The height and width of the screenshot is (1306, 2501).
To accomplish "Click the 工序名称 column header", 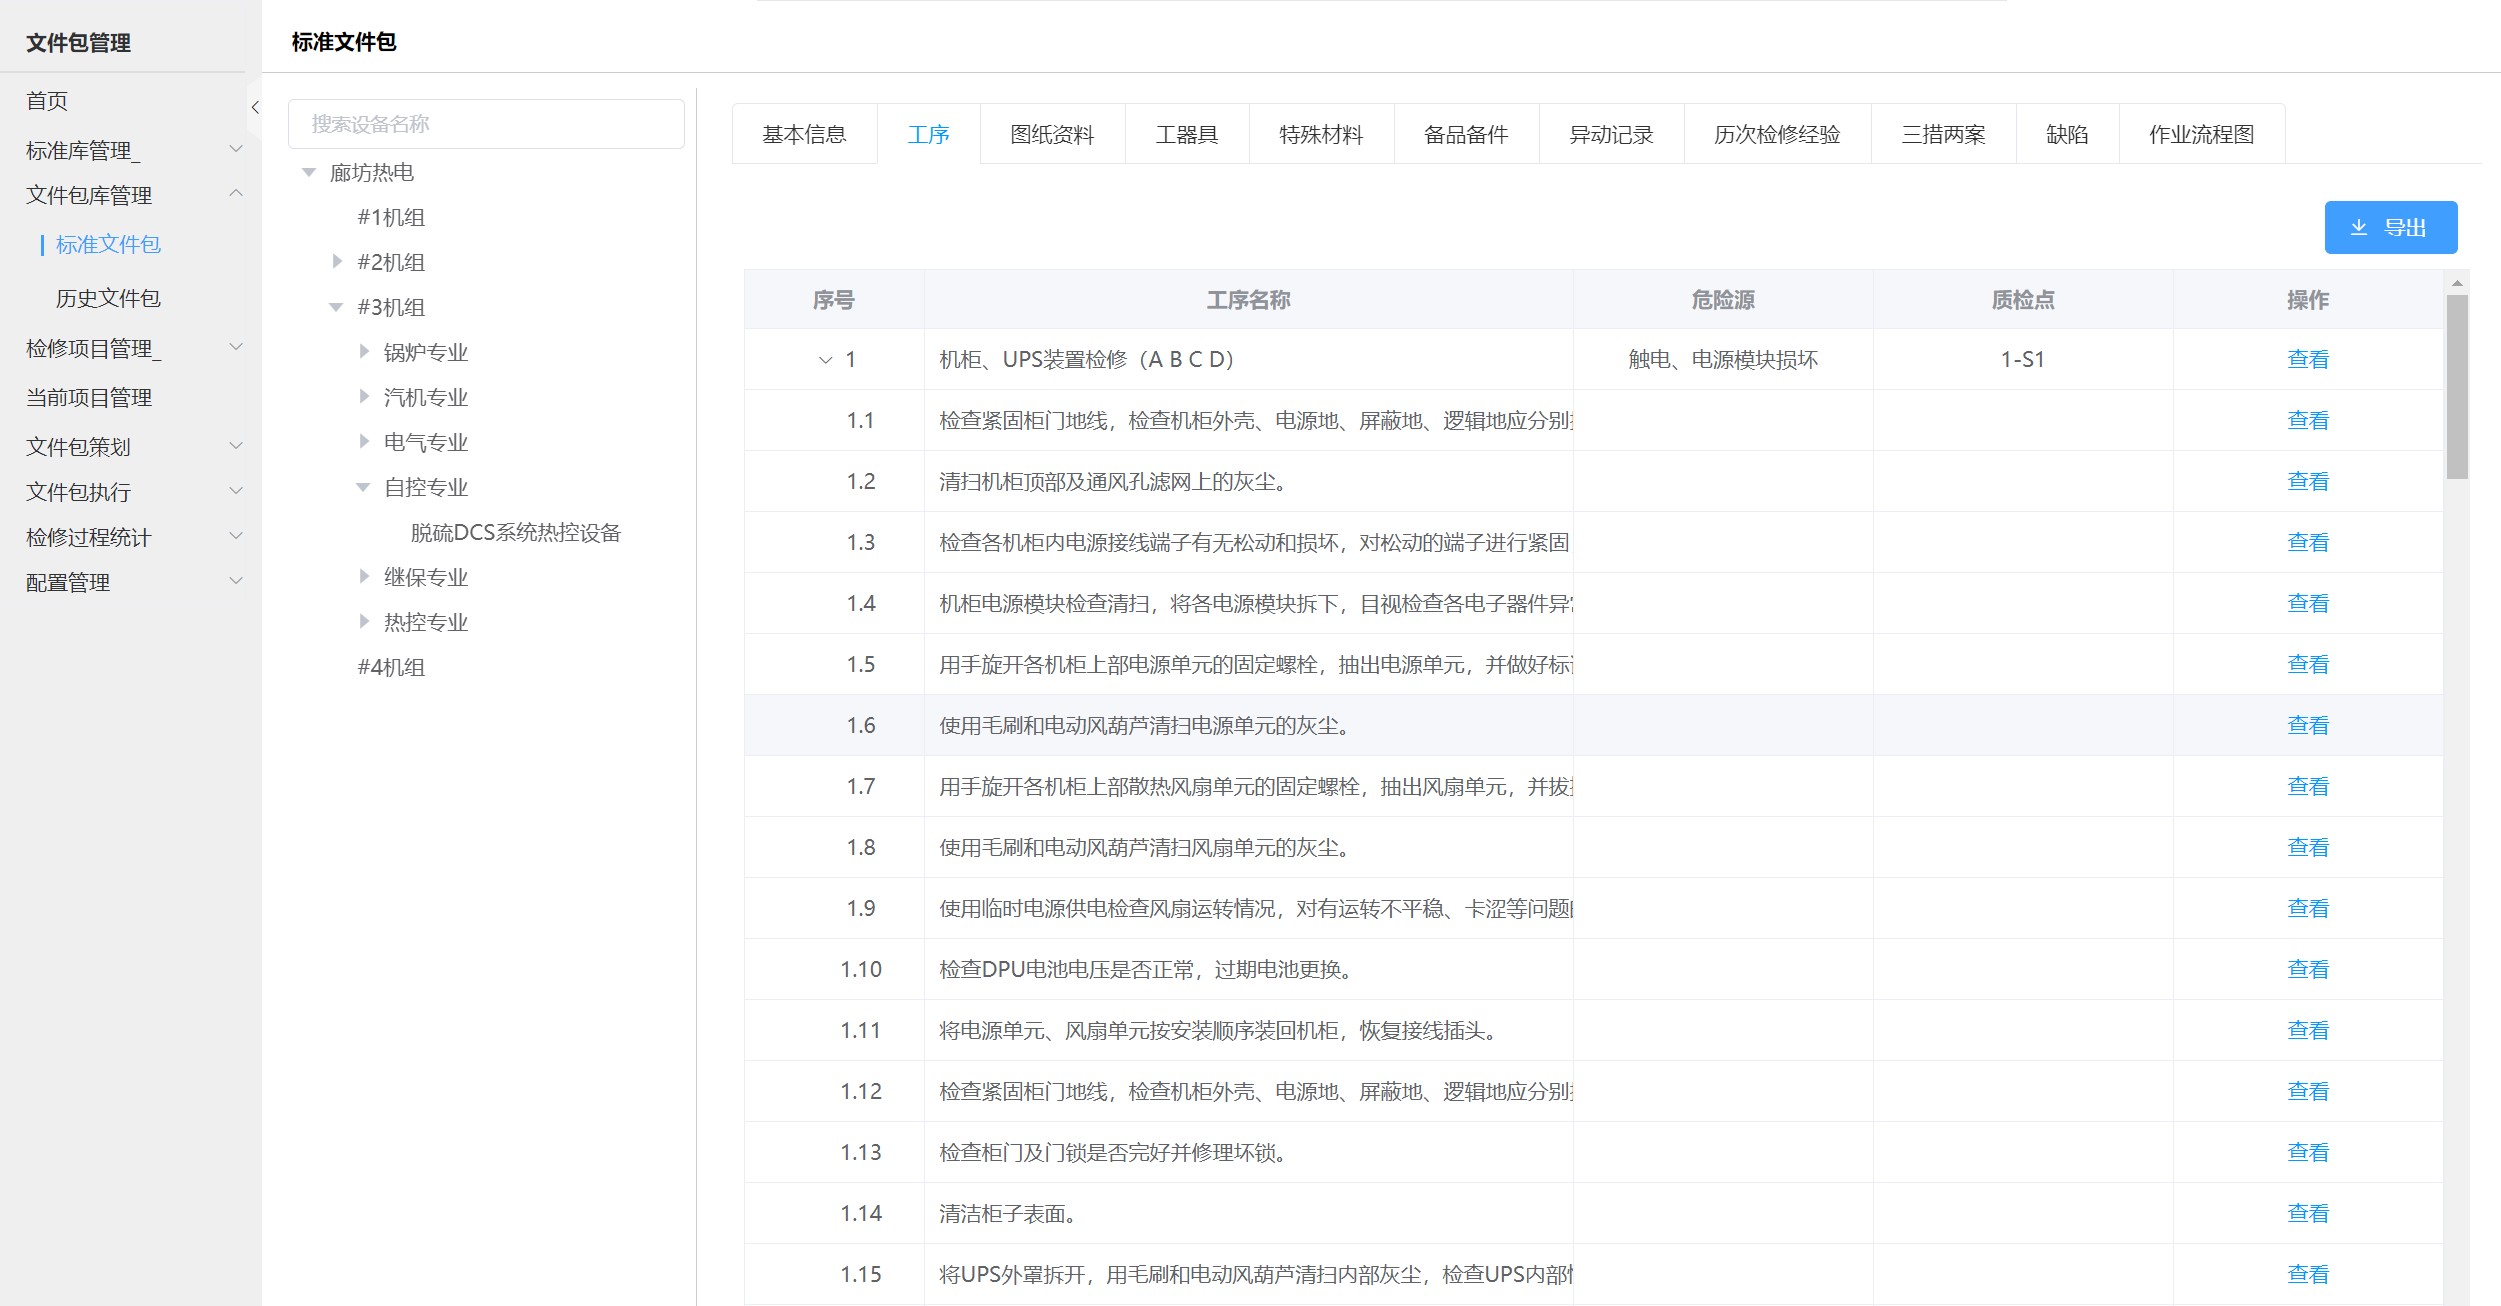I will 1248,299.
